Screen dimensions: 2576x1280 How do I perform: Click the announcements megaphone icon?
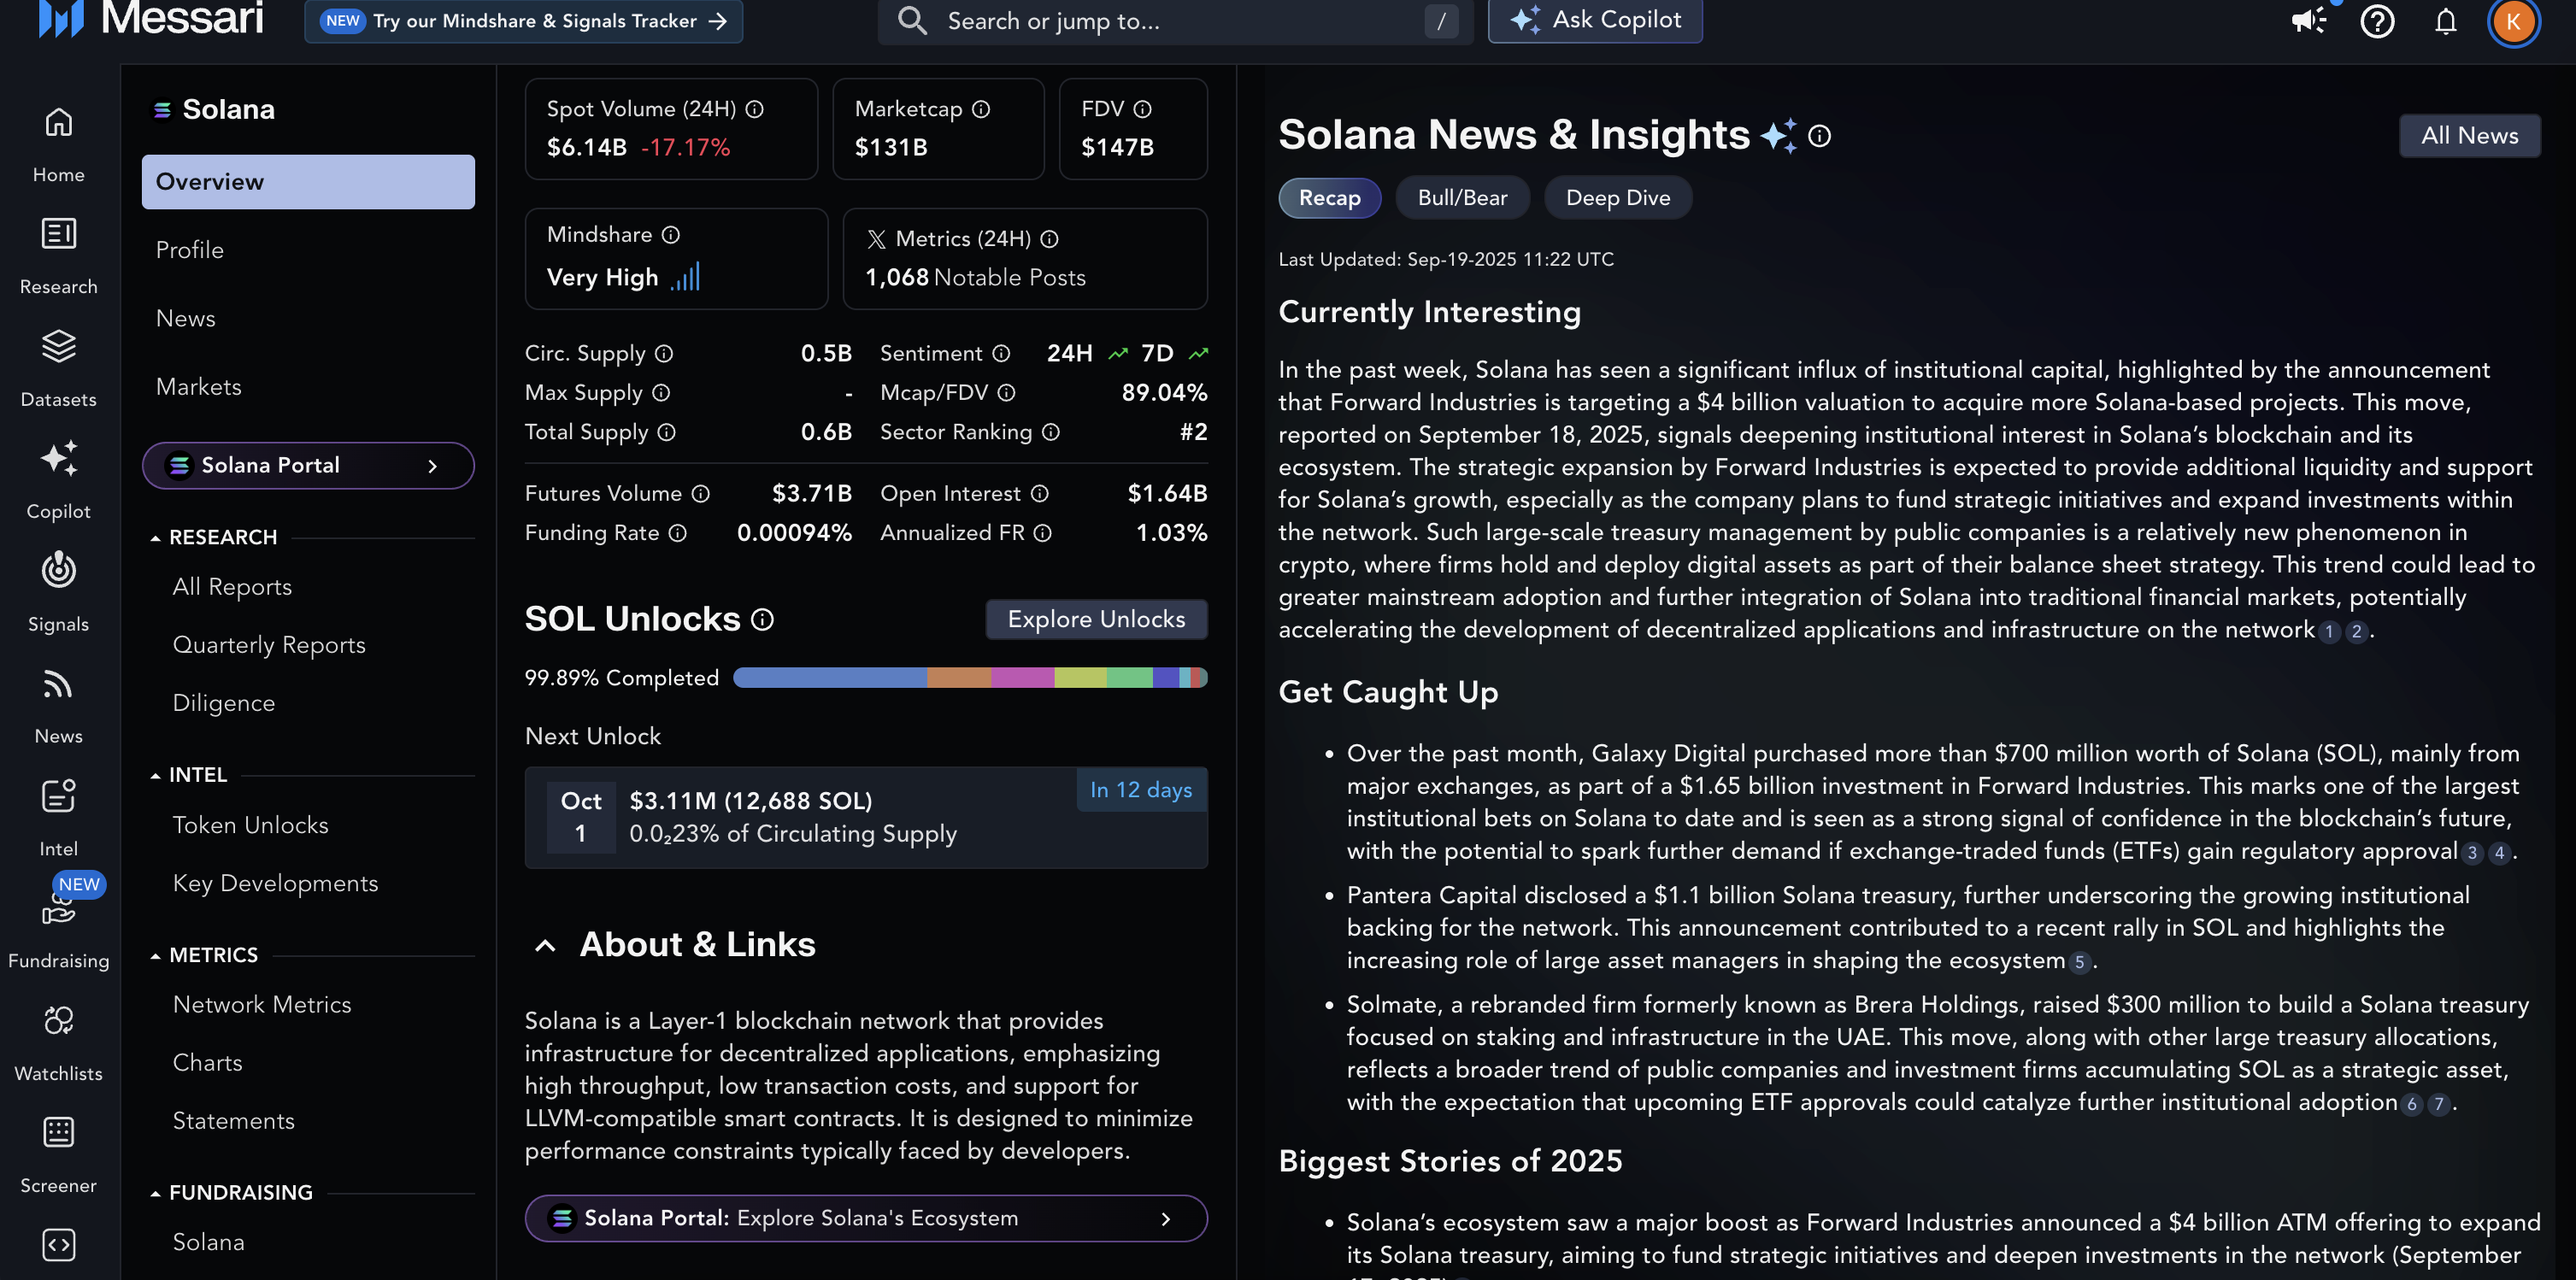click(2309, 20)
